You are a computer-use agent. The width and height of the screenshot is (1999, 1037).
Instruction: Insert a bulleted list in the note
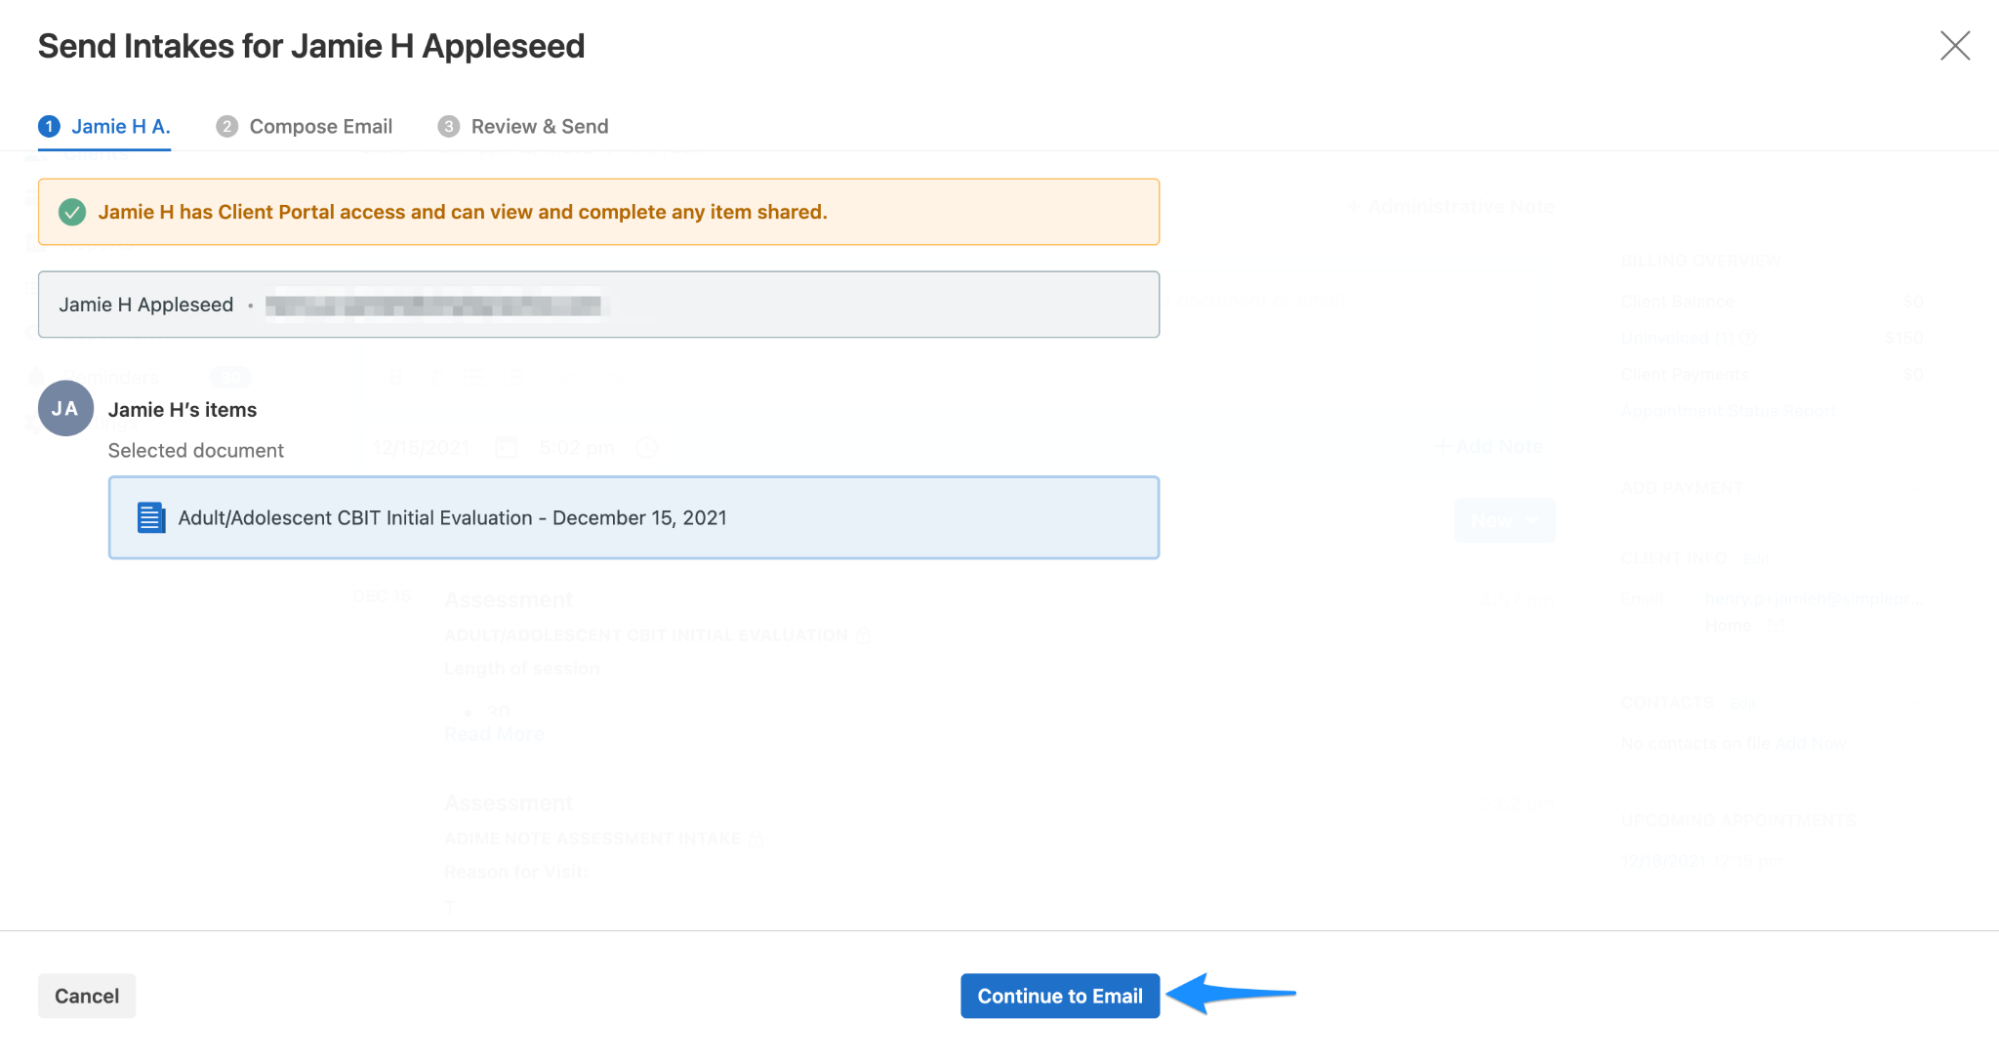point(474,377)
